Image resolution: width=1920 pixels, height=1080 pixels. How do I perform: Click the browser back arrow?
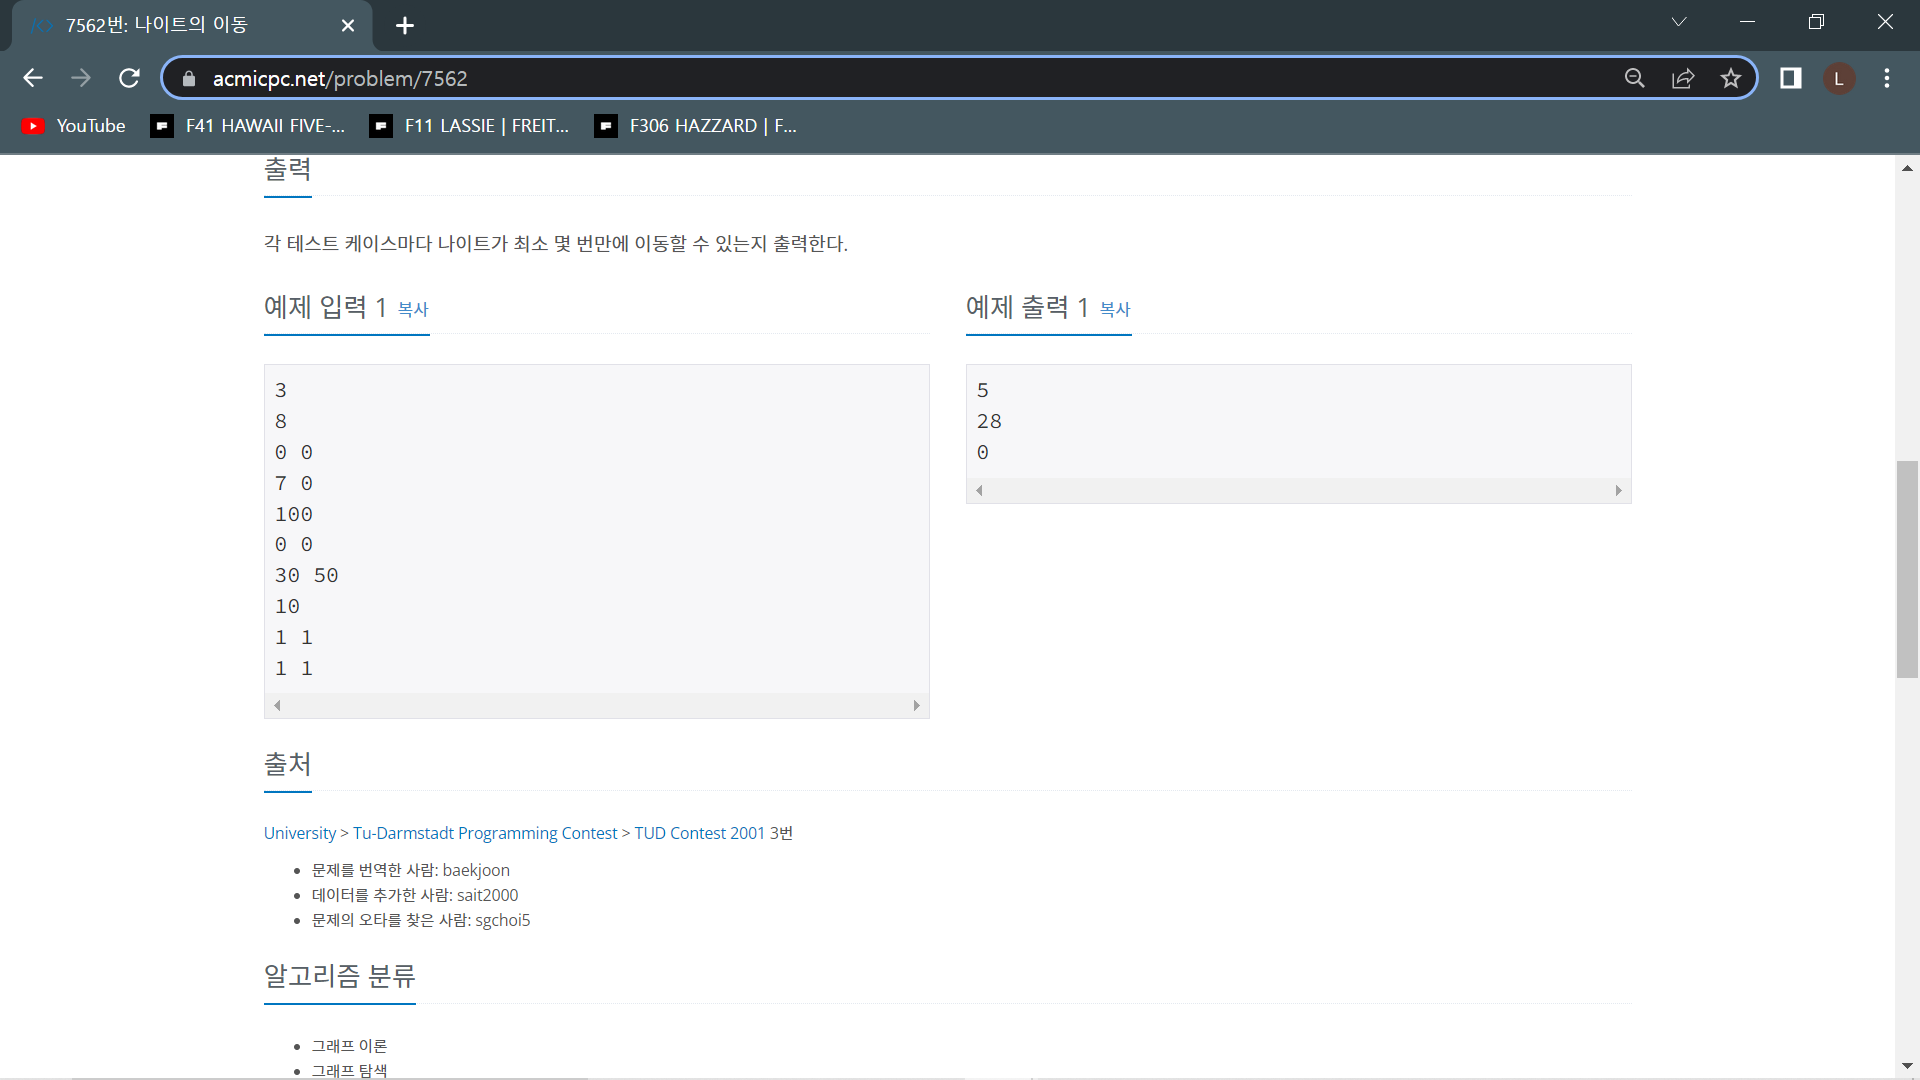tap(33, 78)
